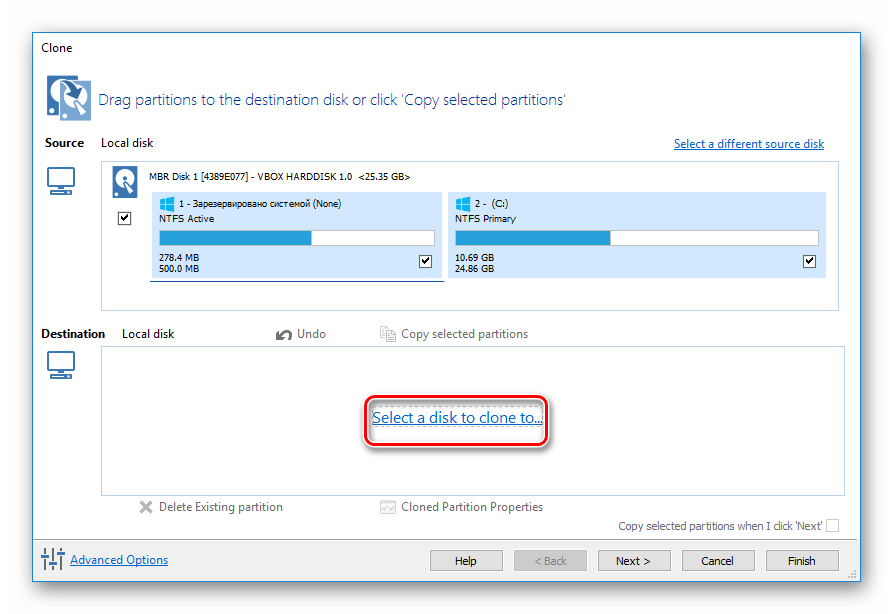This screenshot has height=614, width=893.
Task: Click the MBR Disk 1 hard drive icon
Action: click(125, 180)
